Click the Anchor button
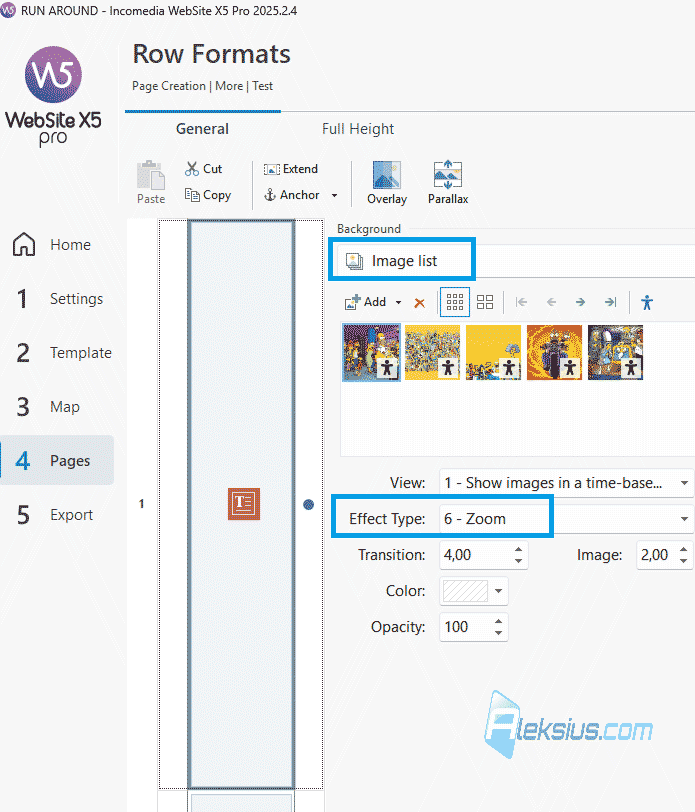Viewport: 695px width, 812px height. pyautogui.click(x=292, y=195)
